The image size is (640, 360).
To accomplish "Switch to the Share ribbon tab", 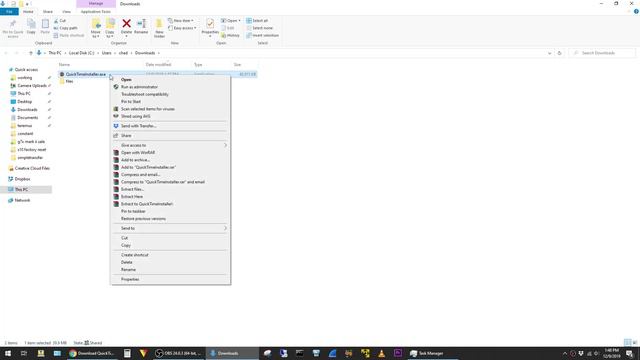I will (48, 11).
